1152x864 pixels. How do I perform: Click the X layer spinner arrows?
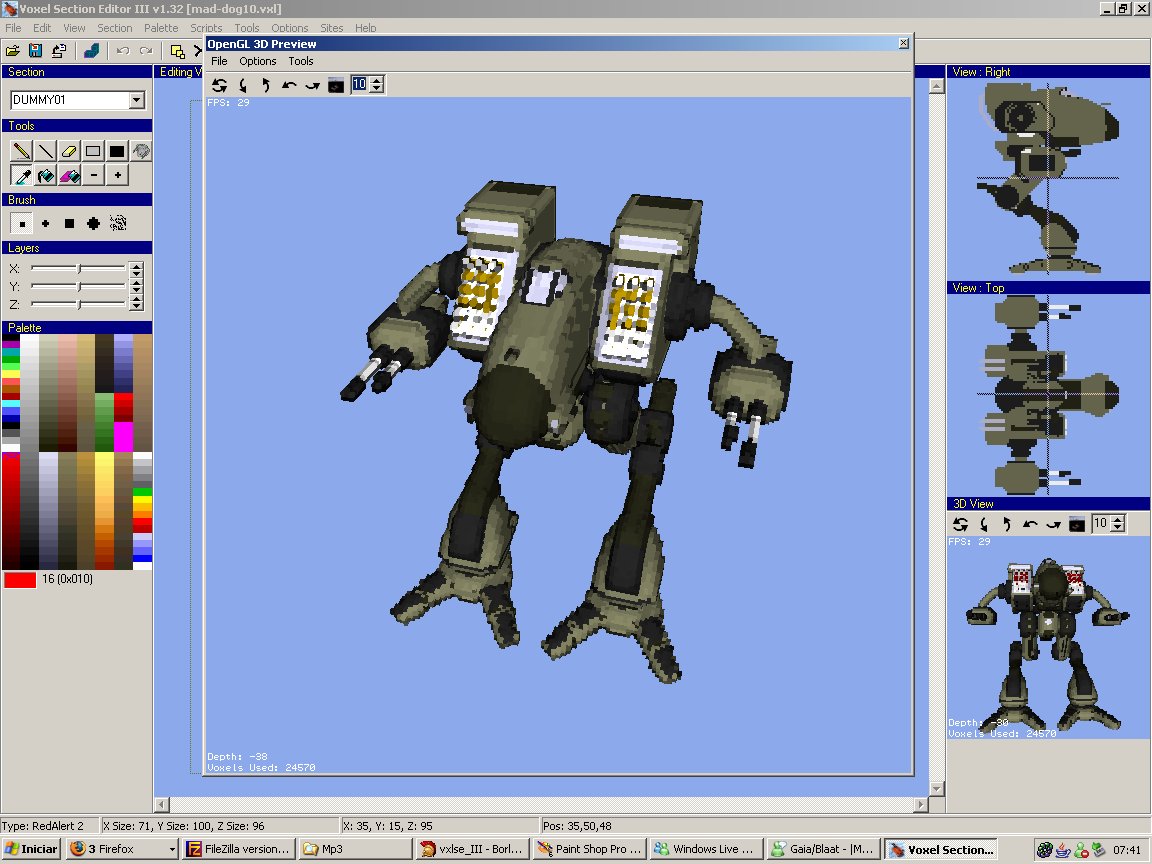(136, 269)
